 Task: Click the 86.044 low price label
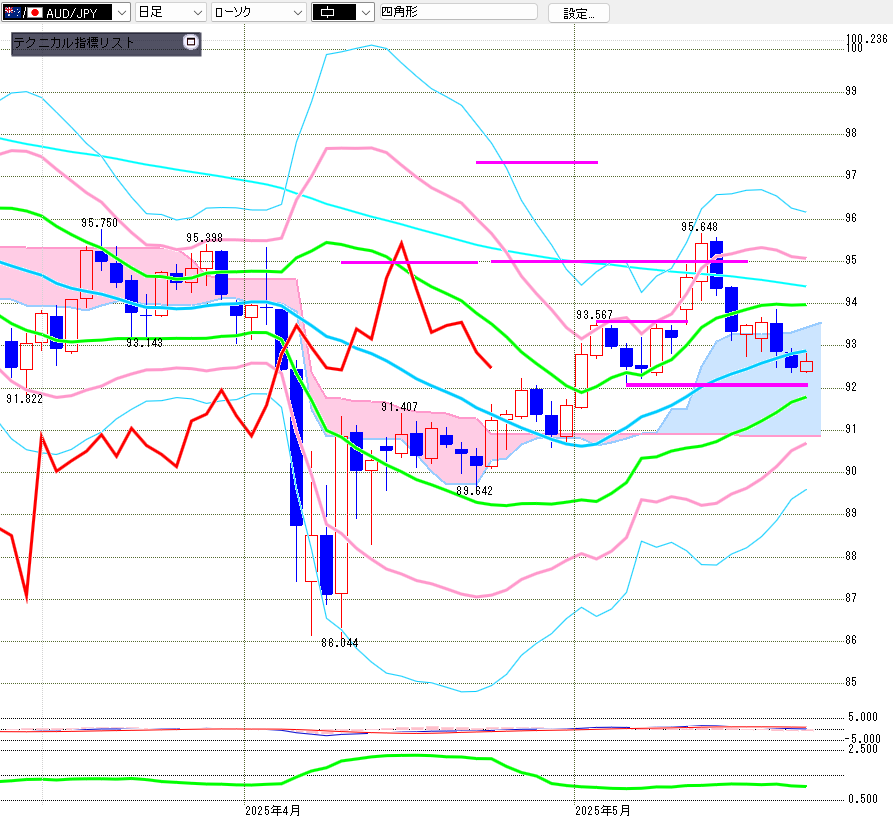(x=339, y=643)
